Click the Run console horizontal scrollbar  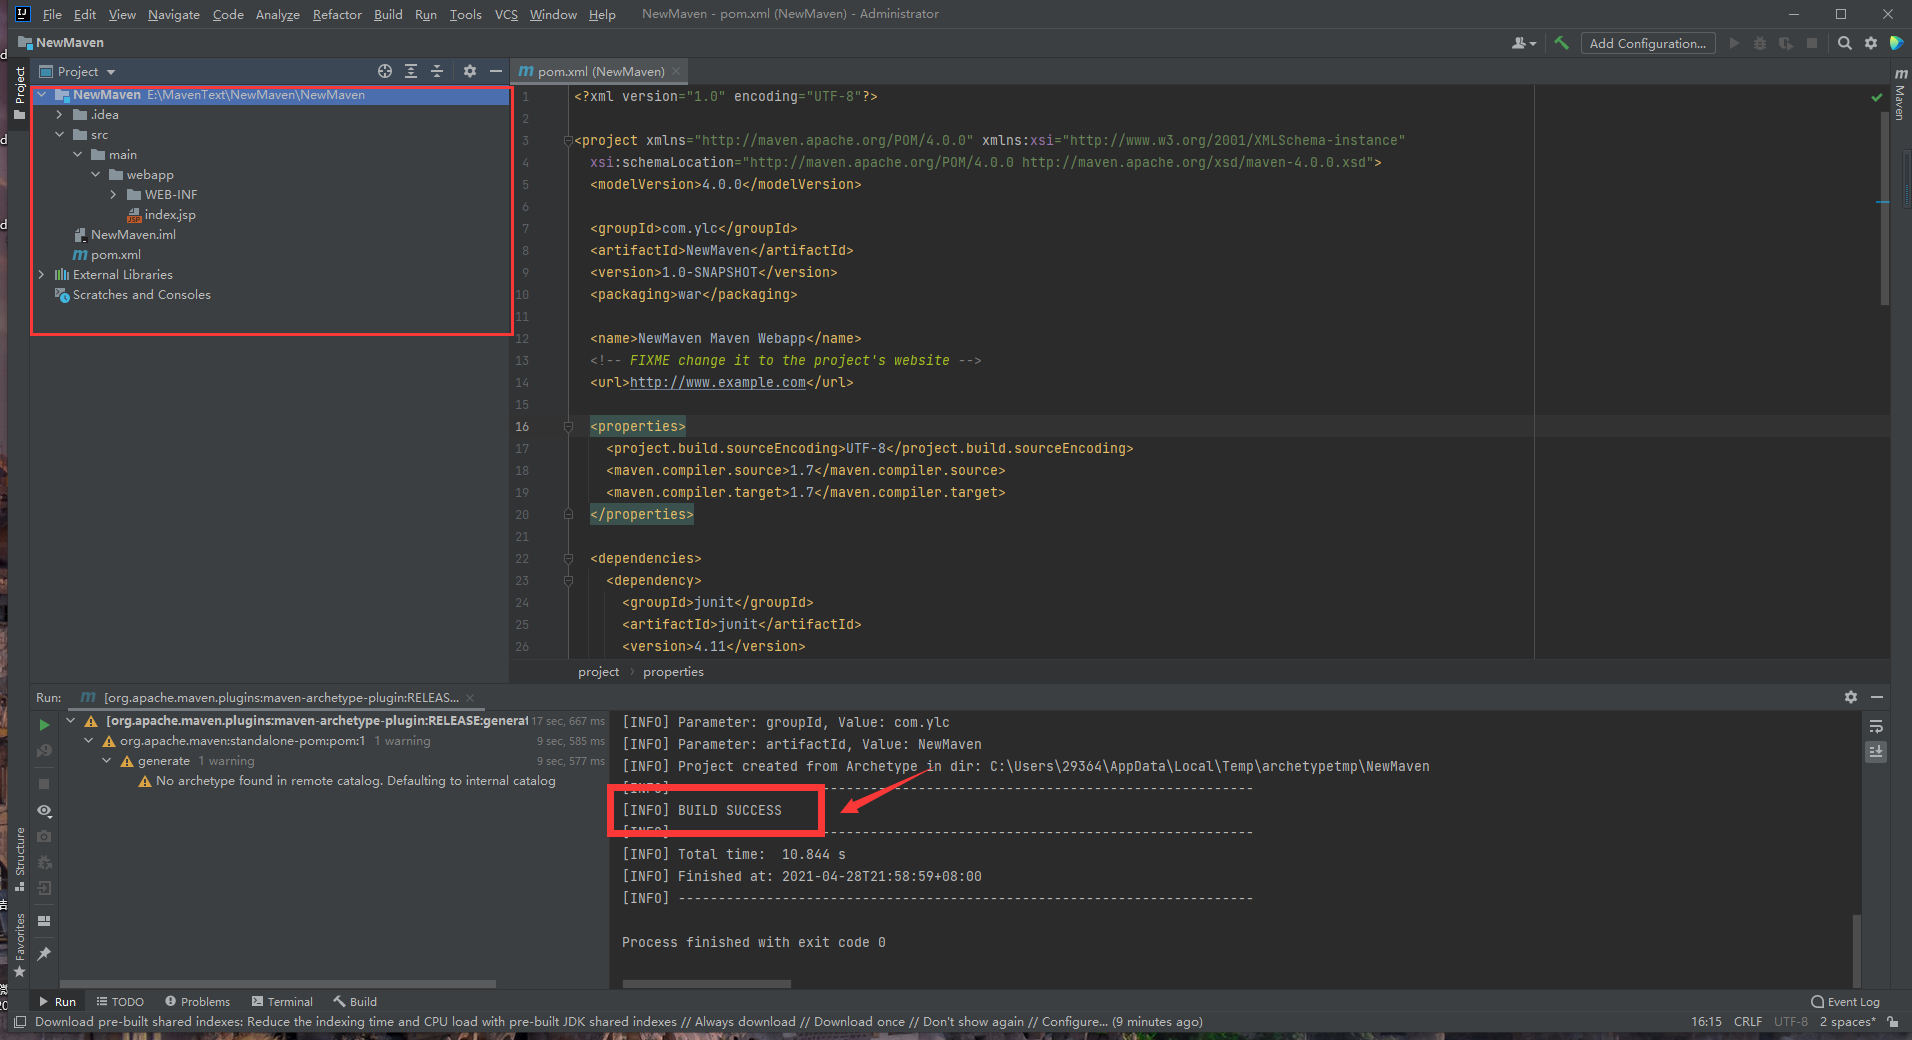coord(706,984)
